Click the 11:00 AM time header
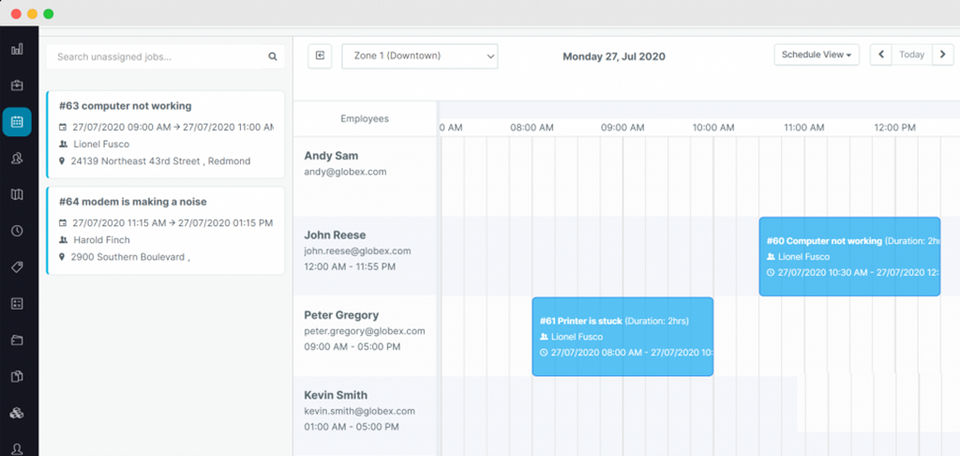Screen dimensions: 960x456 pos(804,127)
